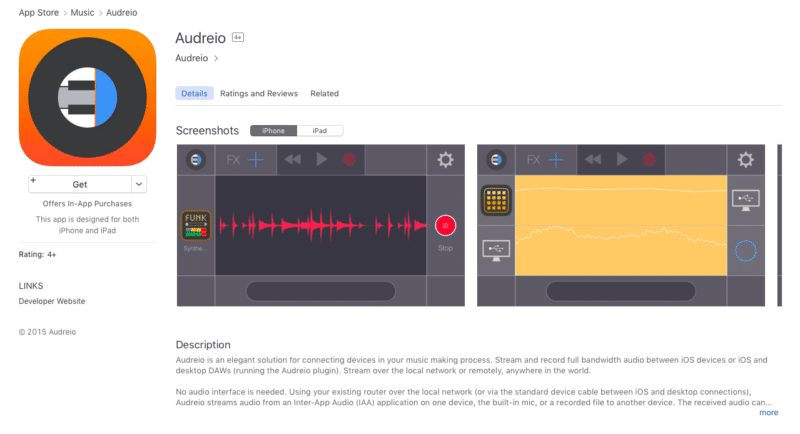Click 'This app is designed for both' text
Screen dimensions: 800x434
87,219
